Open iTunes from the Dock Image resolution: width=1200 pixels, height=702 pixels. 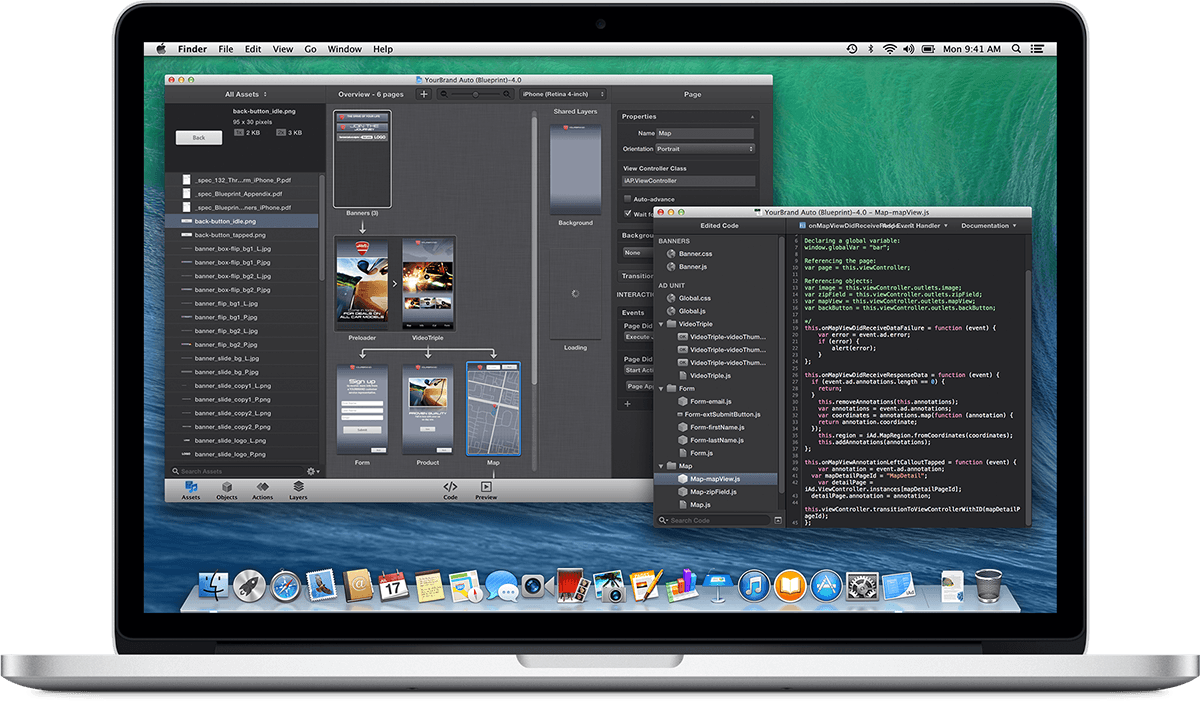tap(754, 587)
